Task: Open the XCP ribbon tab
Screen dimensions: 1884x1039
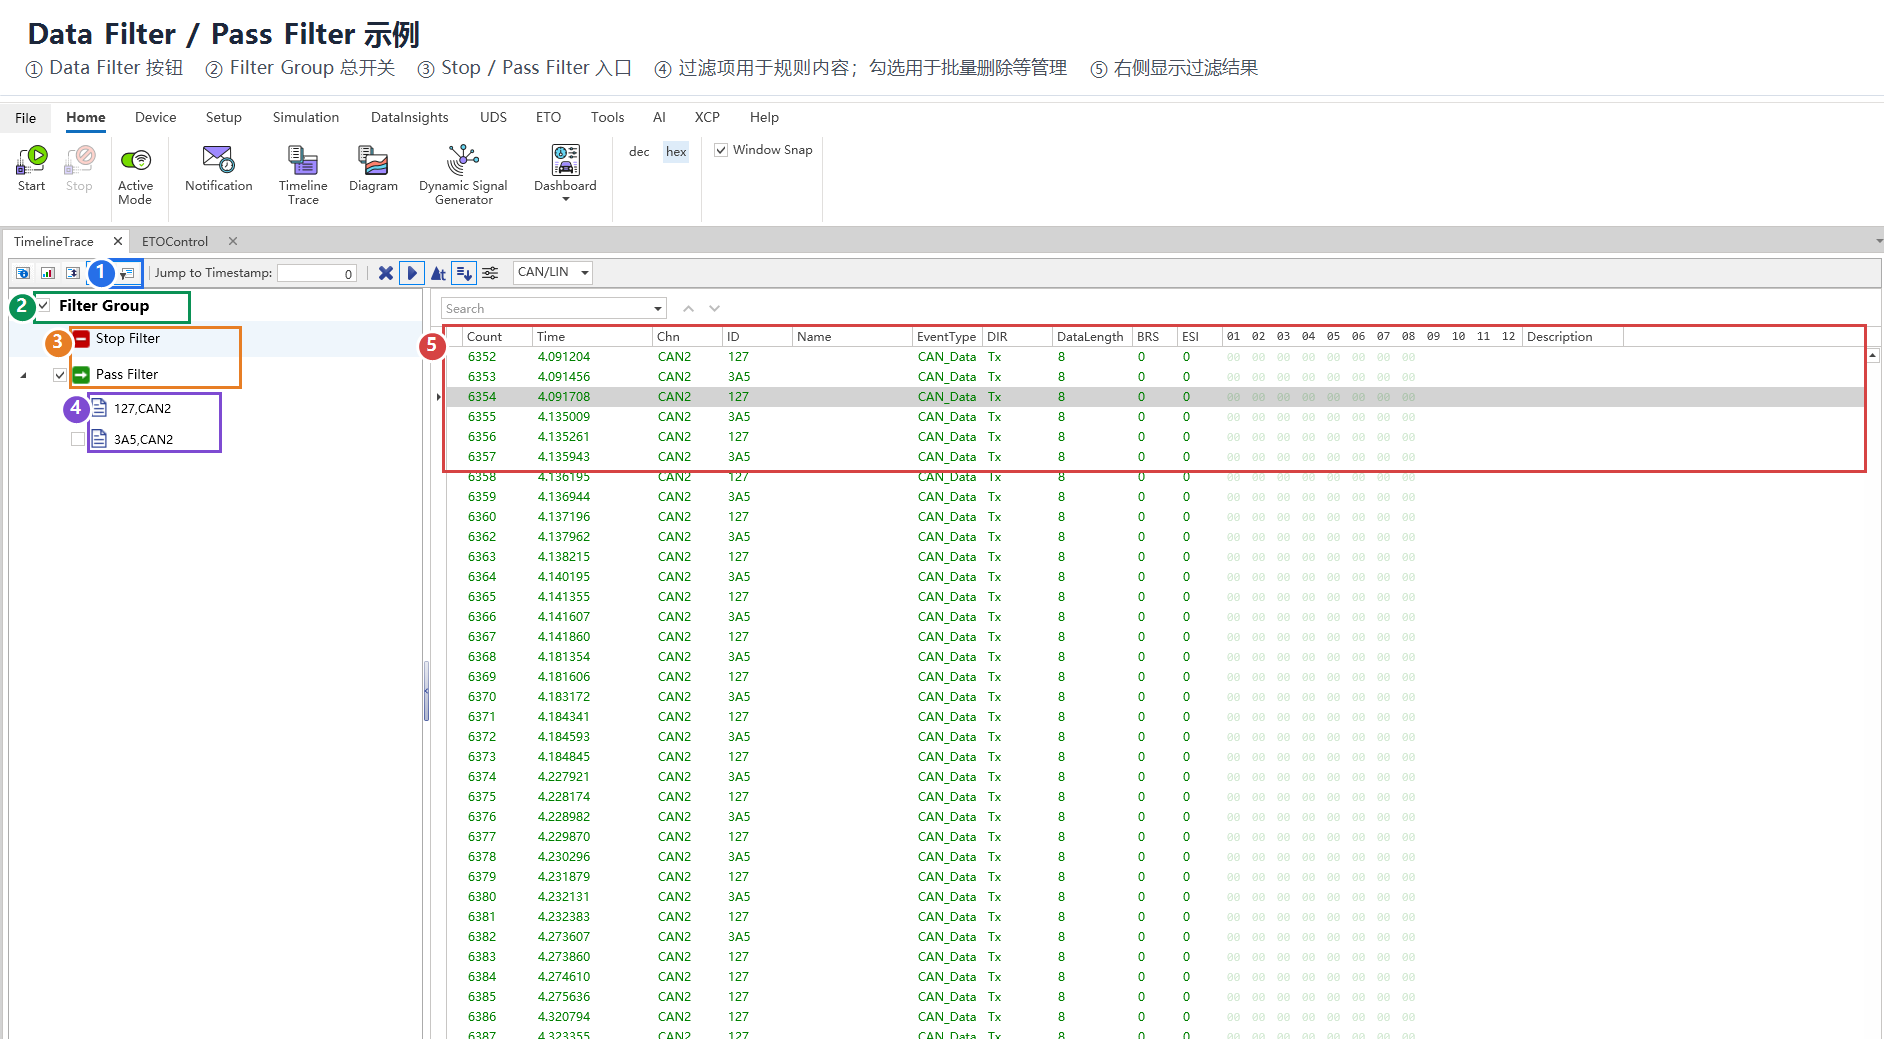Action: [x=707, y=117]
